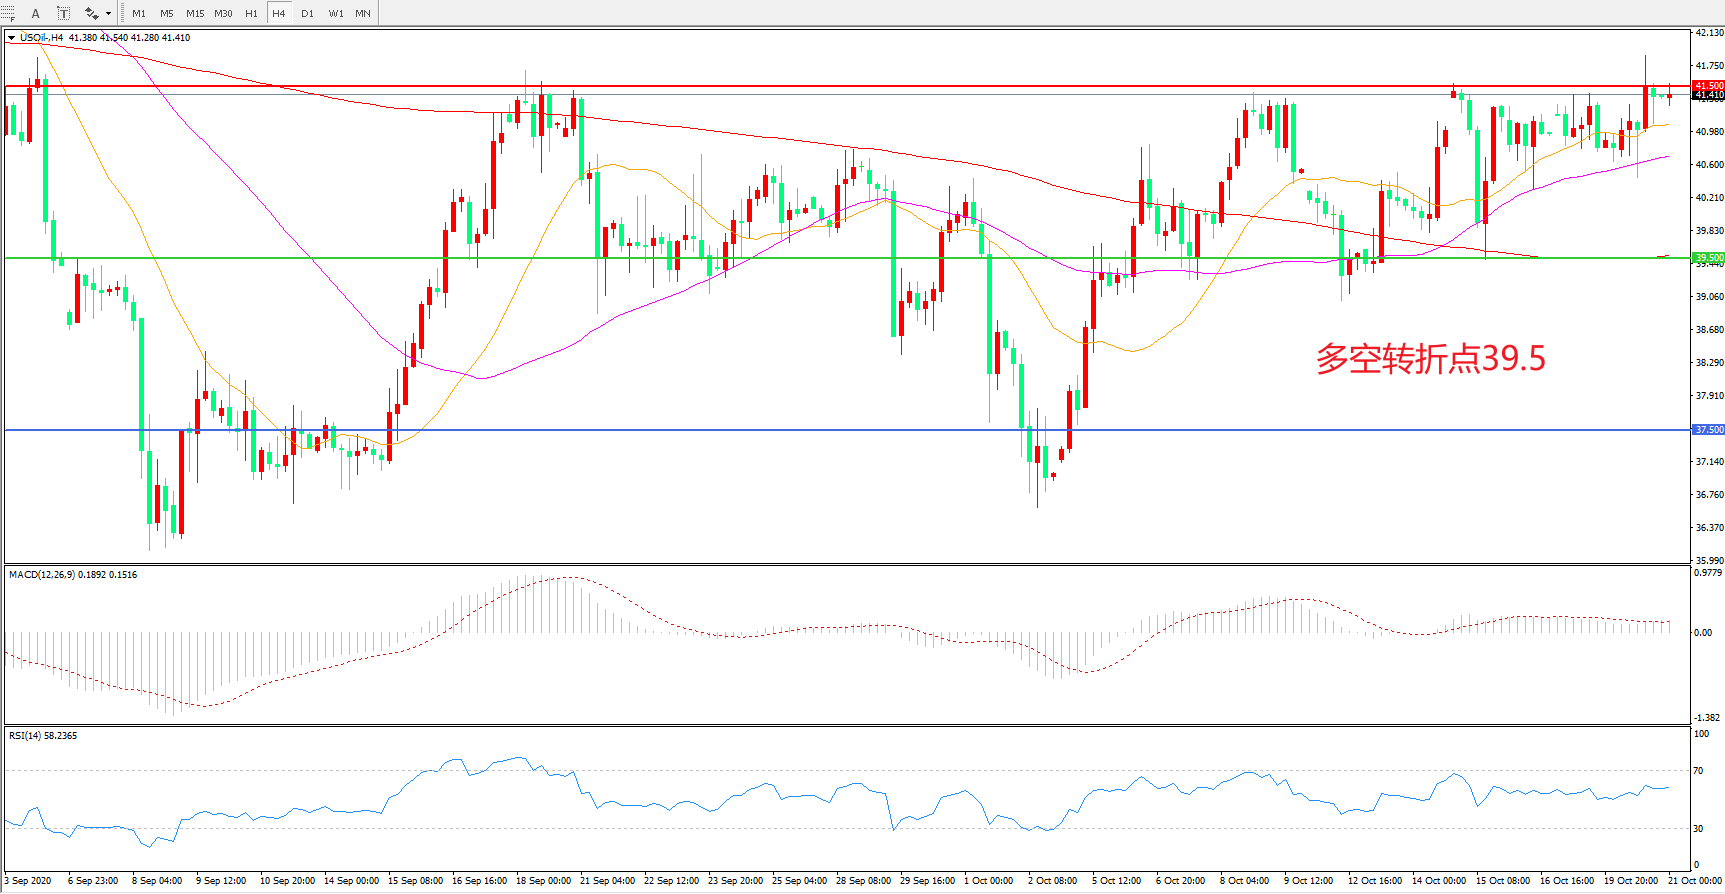1725x894 pixels.
Task: Switch to the M1 timeframe
Action: 139,13
